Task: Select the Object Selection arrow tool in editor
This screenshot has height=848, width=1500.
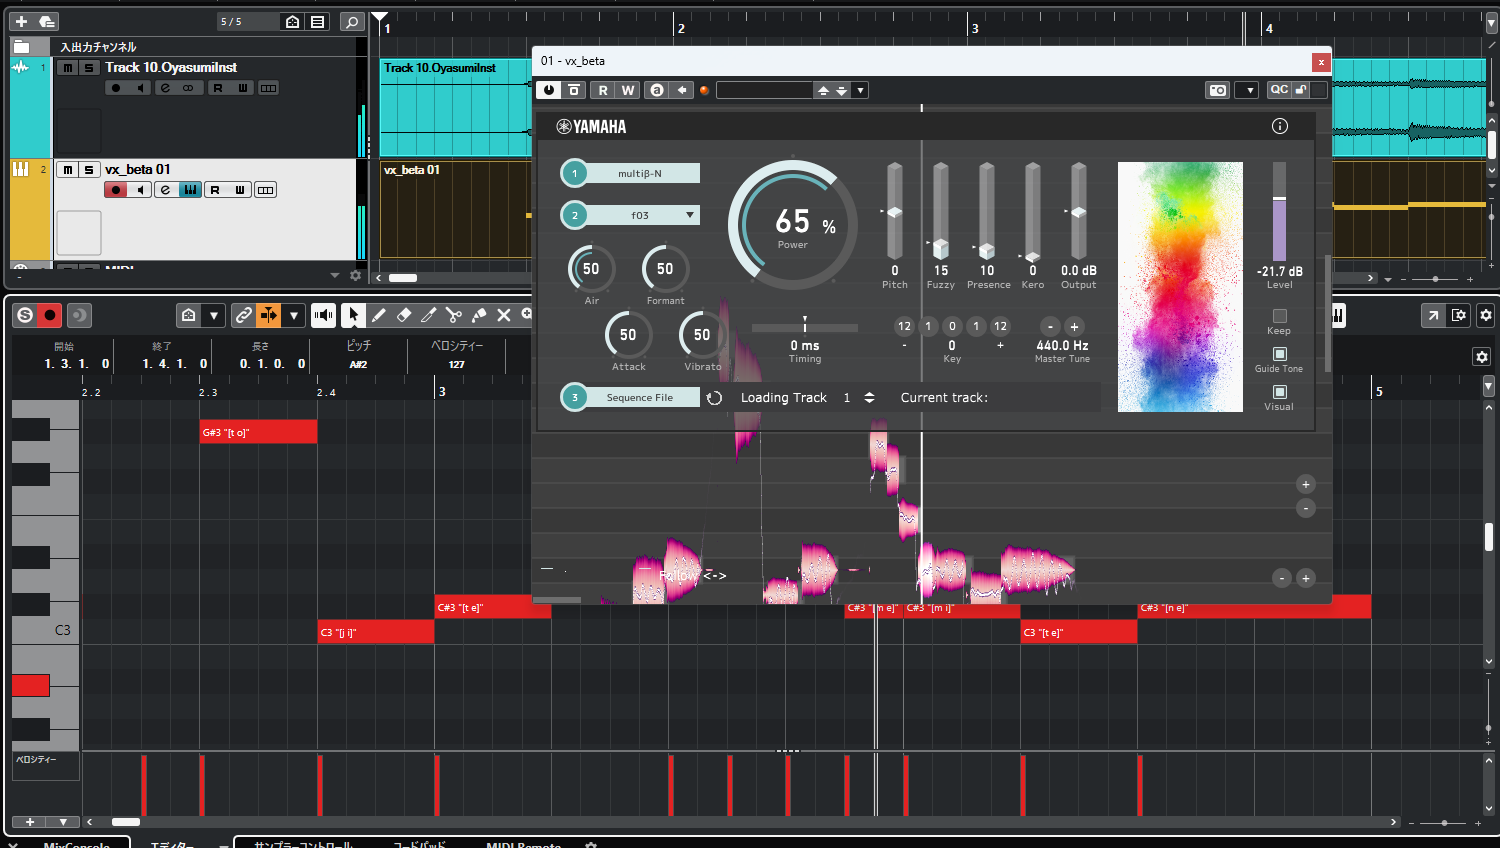Action: coord(353,315)
